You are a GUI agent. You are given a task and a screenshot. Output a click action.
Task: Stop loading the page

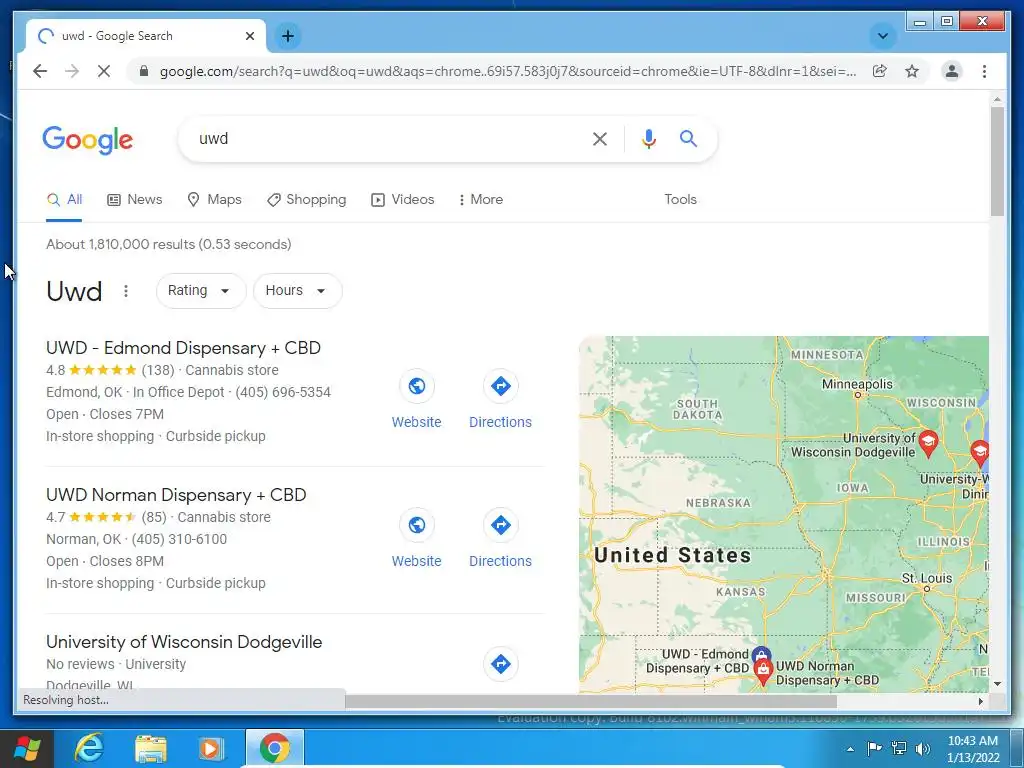tap(104, 71)
